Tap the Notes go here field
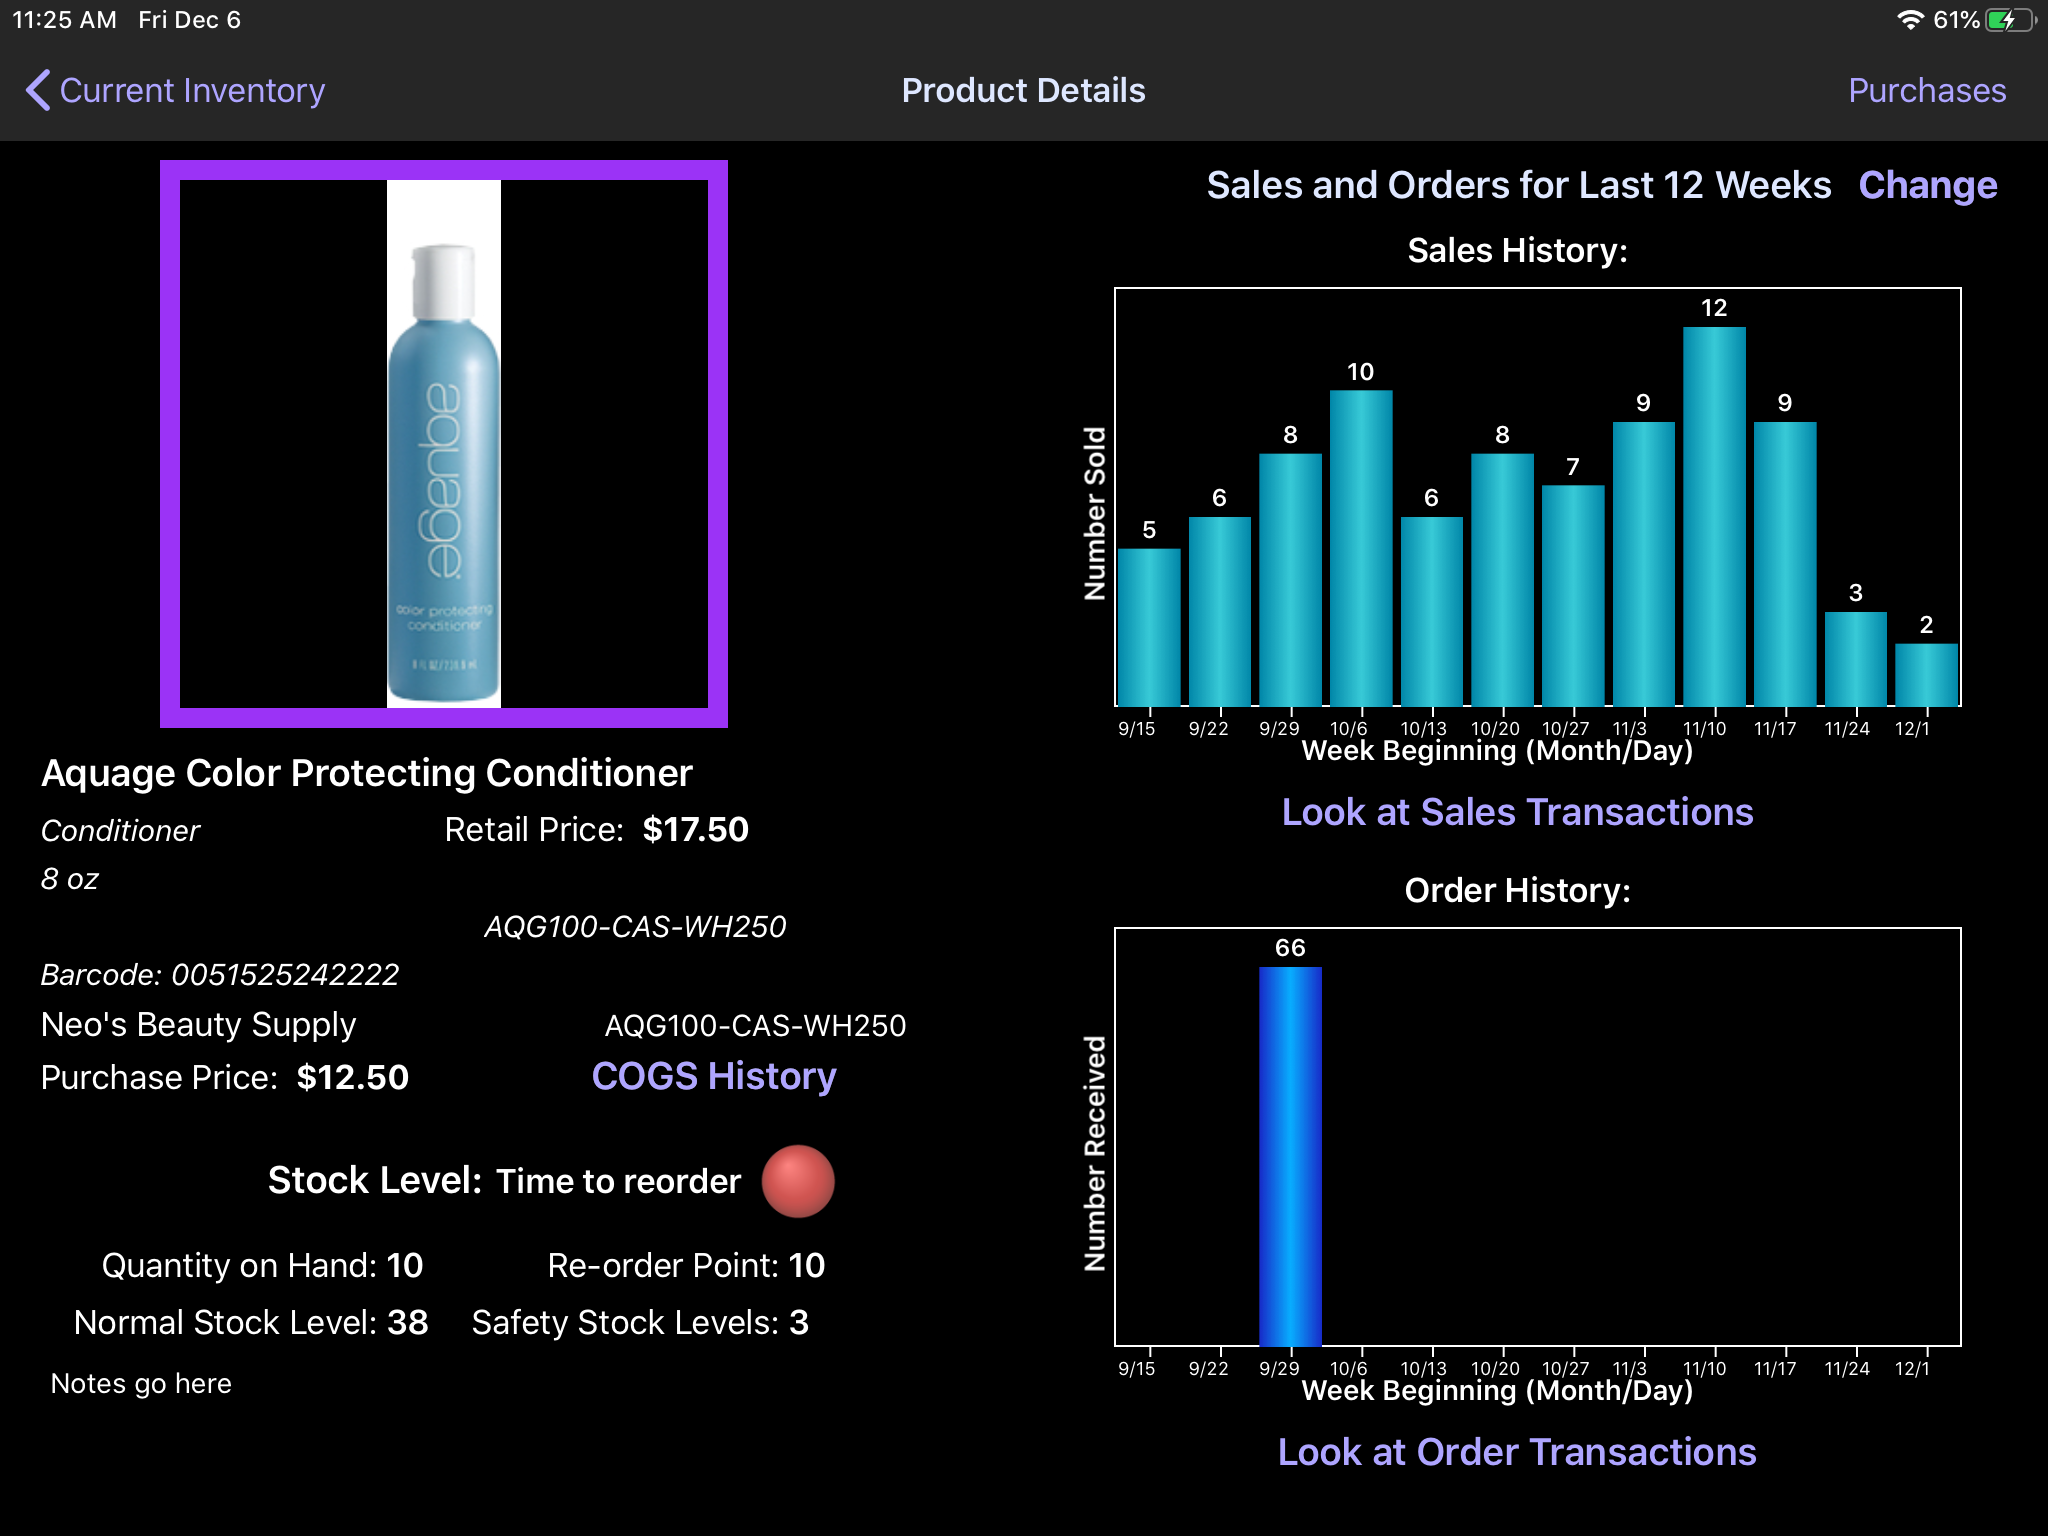This screenshot has height=1536, width=2048. [141, 1383]
